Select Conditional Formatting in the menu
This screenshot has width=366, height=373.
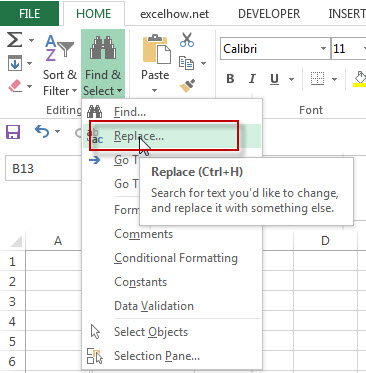point(172,258)
